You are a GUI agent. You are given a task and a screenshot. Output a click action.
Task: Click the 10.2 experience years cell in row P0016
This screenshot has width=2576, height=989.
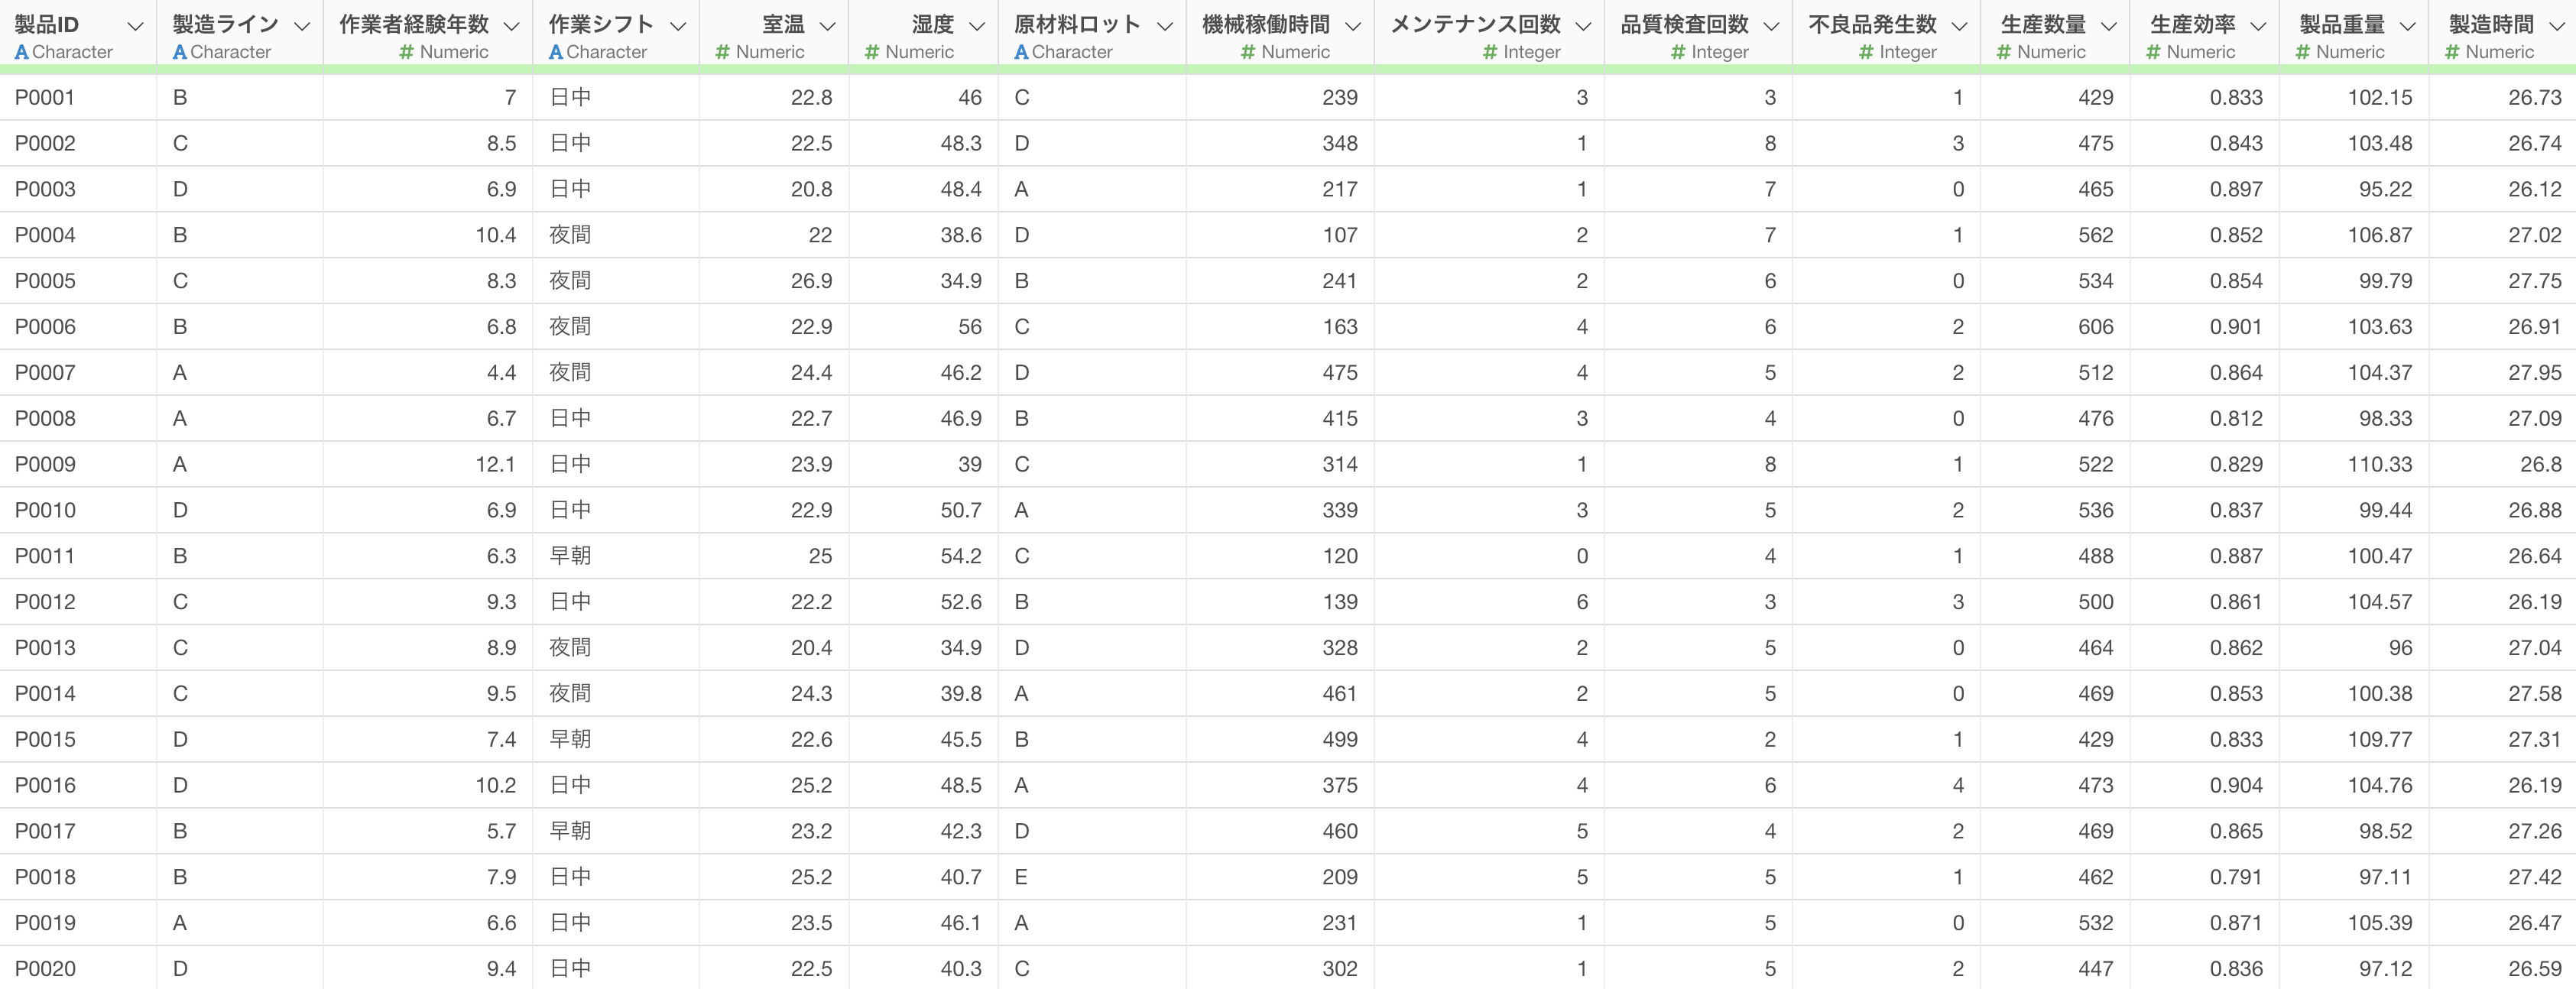[x=428, y=785]
